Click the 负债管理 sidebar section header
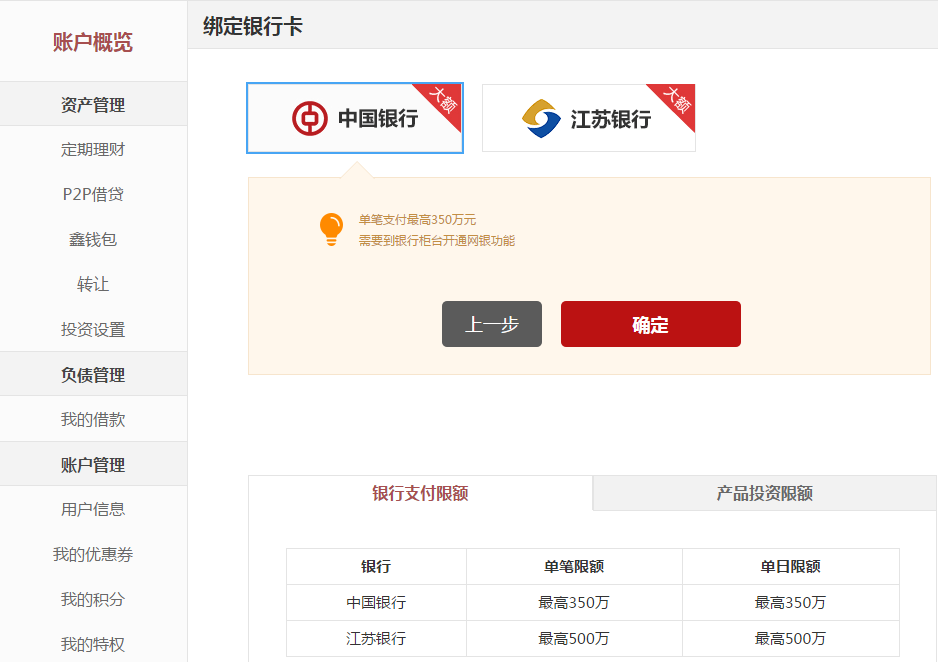 (x=93, y=374)
